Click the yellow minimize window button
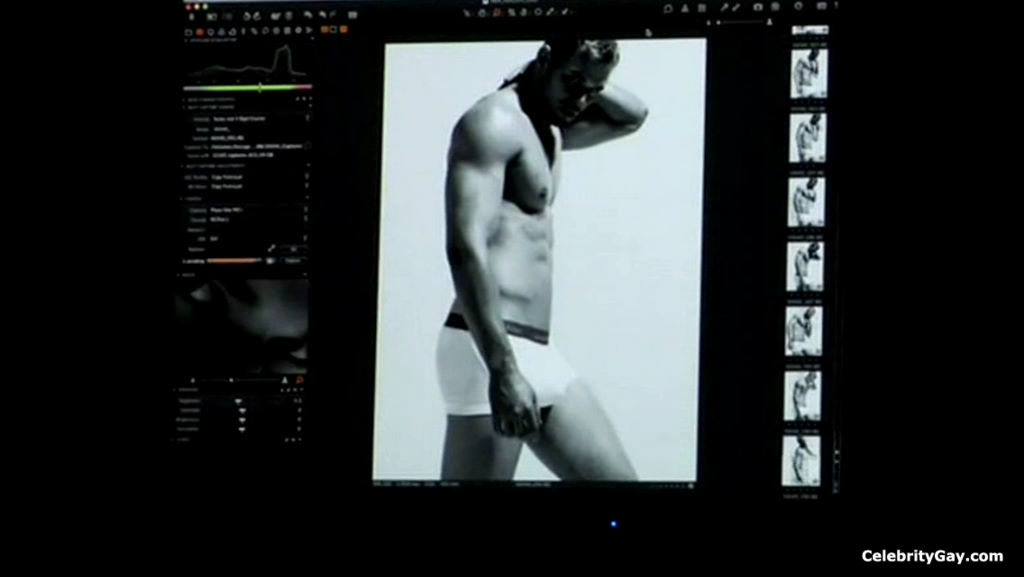 tap(197, 7)
